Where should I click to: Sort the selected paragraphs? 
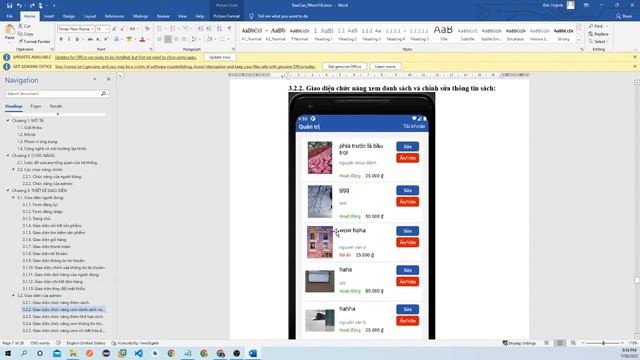tap(220, 29)
